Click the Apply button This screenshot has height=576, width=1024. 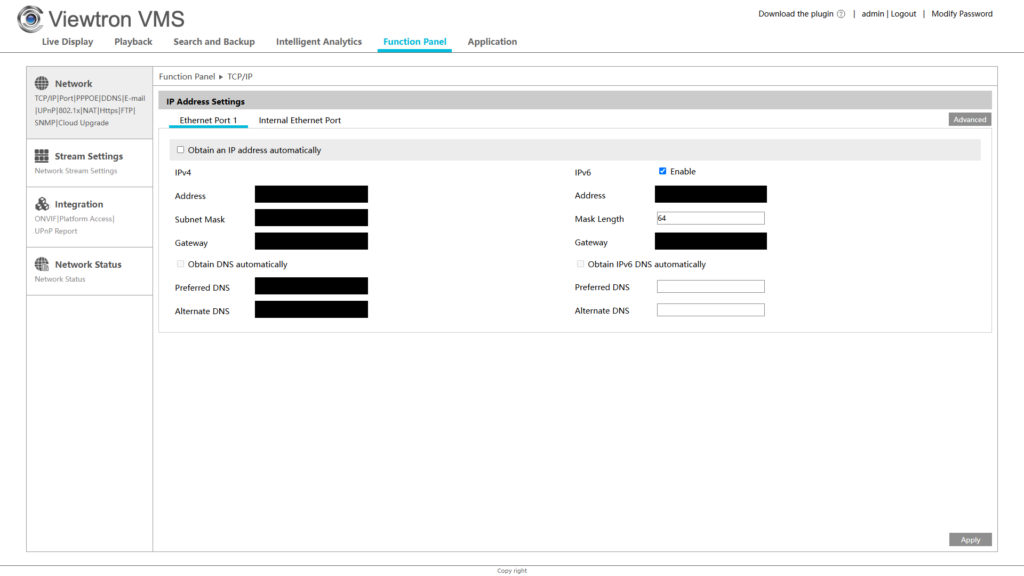[970, 539]
